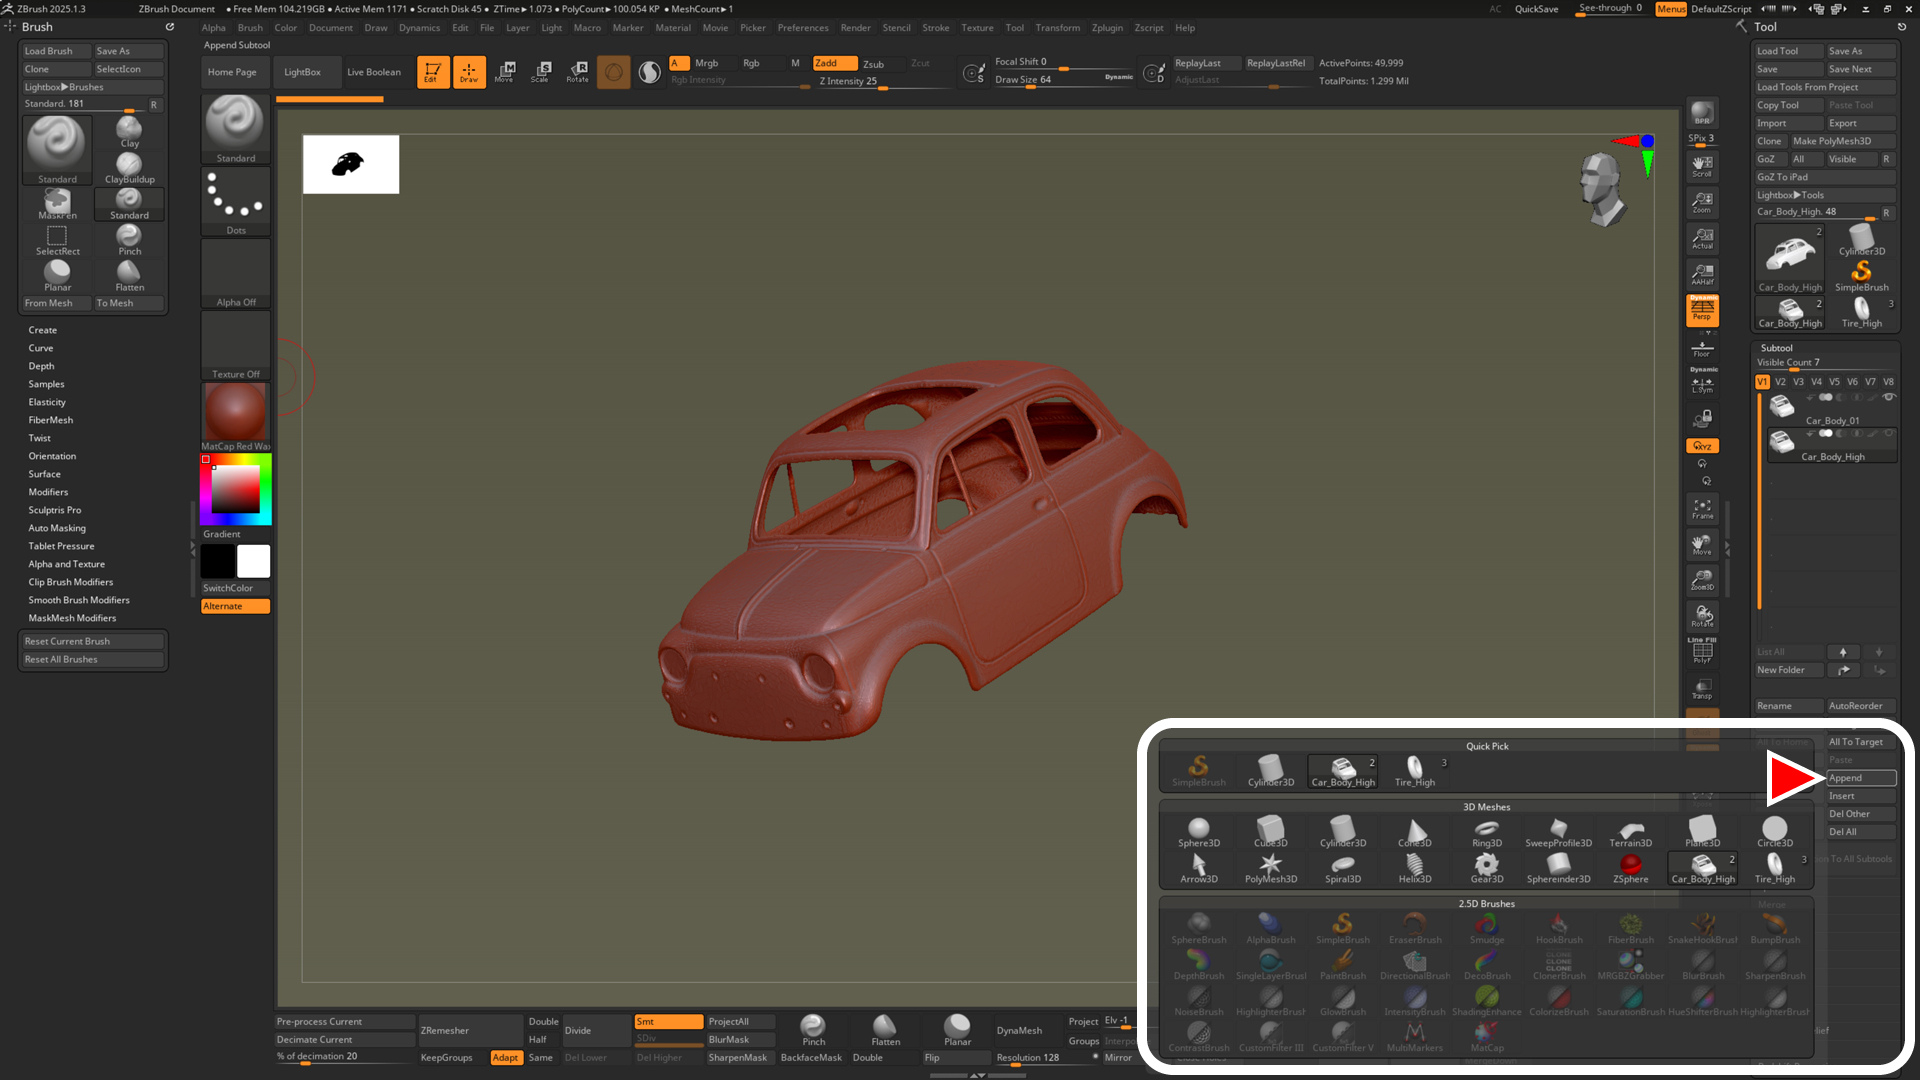Select the Tire_High tool in Quick Pick
Image resolution: width=1920 pixels, height=1080 pixels.
pyautogui.click(x=1415, y=771)
